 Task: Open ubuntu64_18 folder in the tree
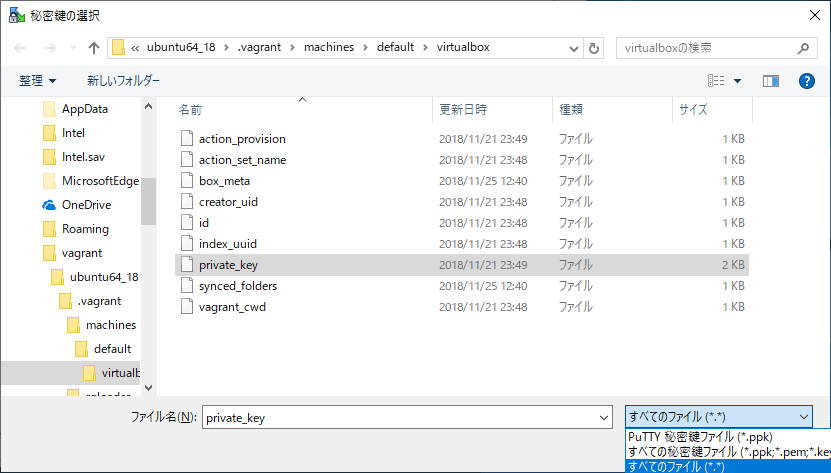coord(104,277)
